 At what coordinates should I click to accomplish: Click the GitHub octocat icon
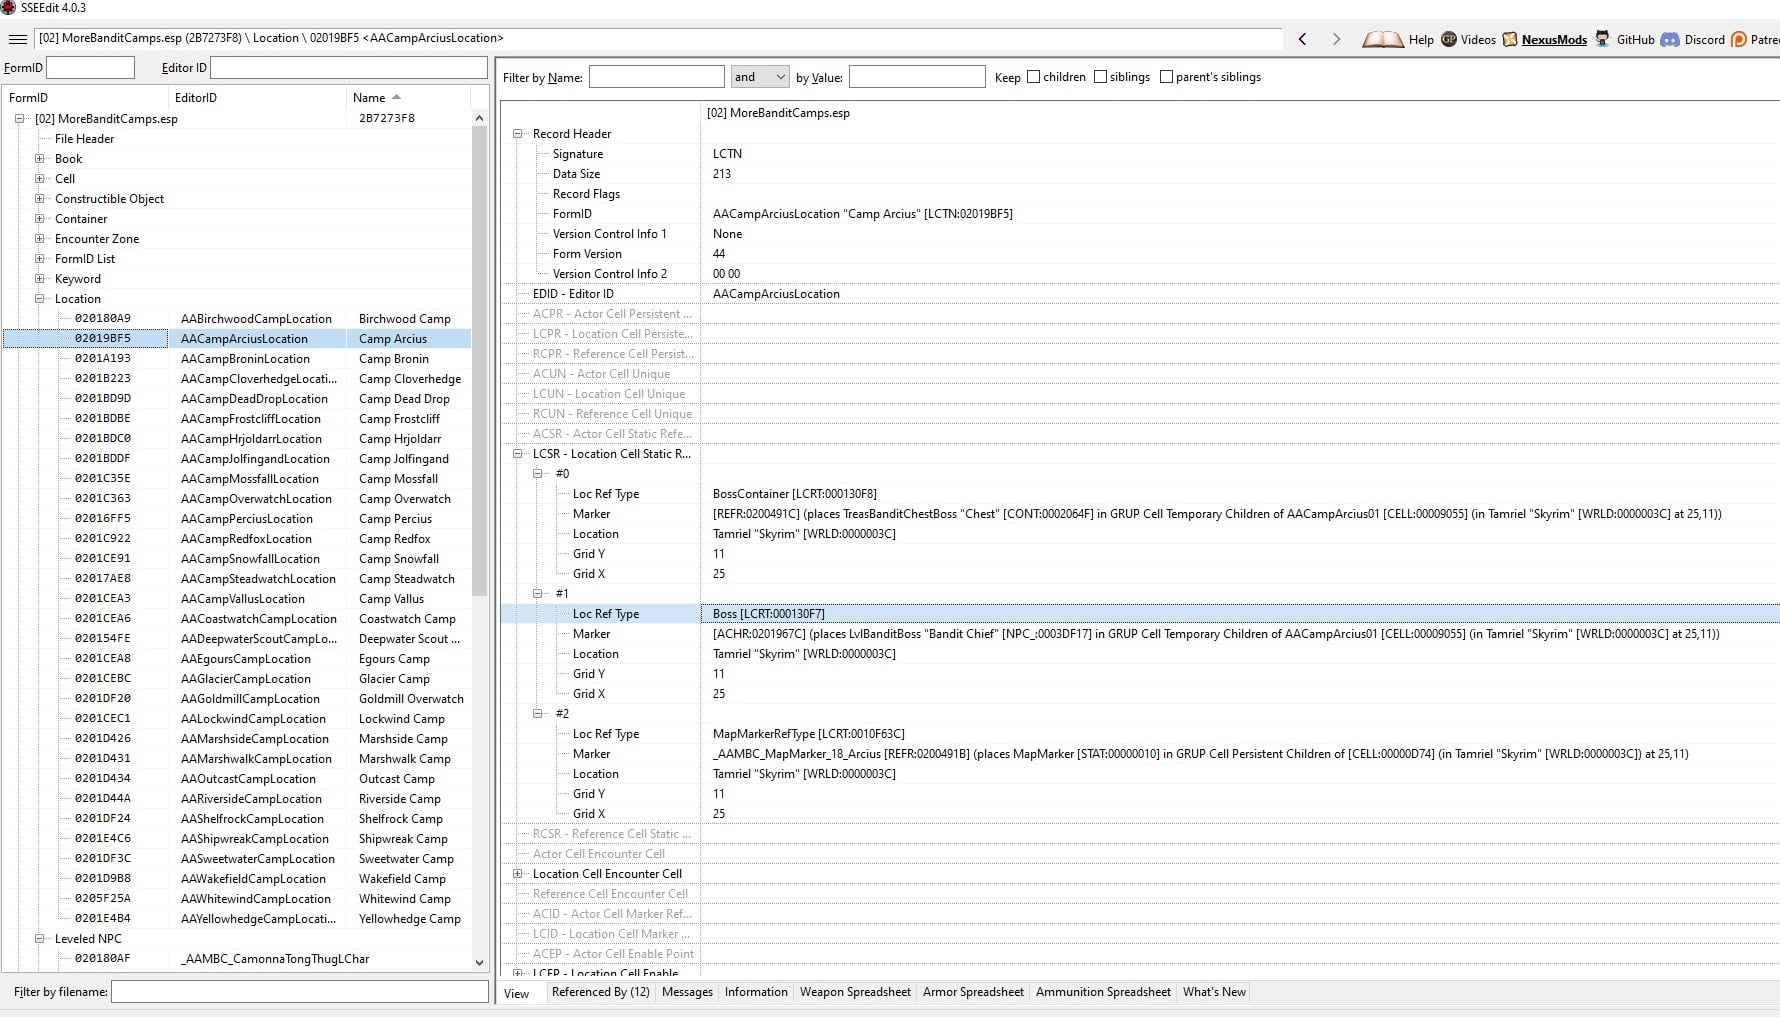pos(1602,39)
